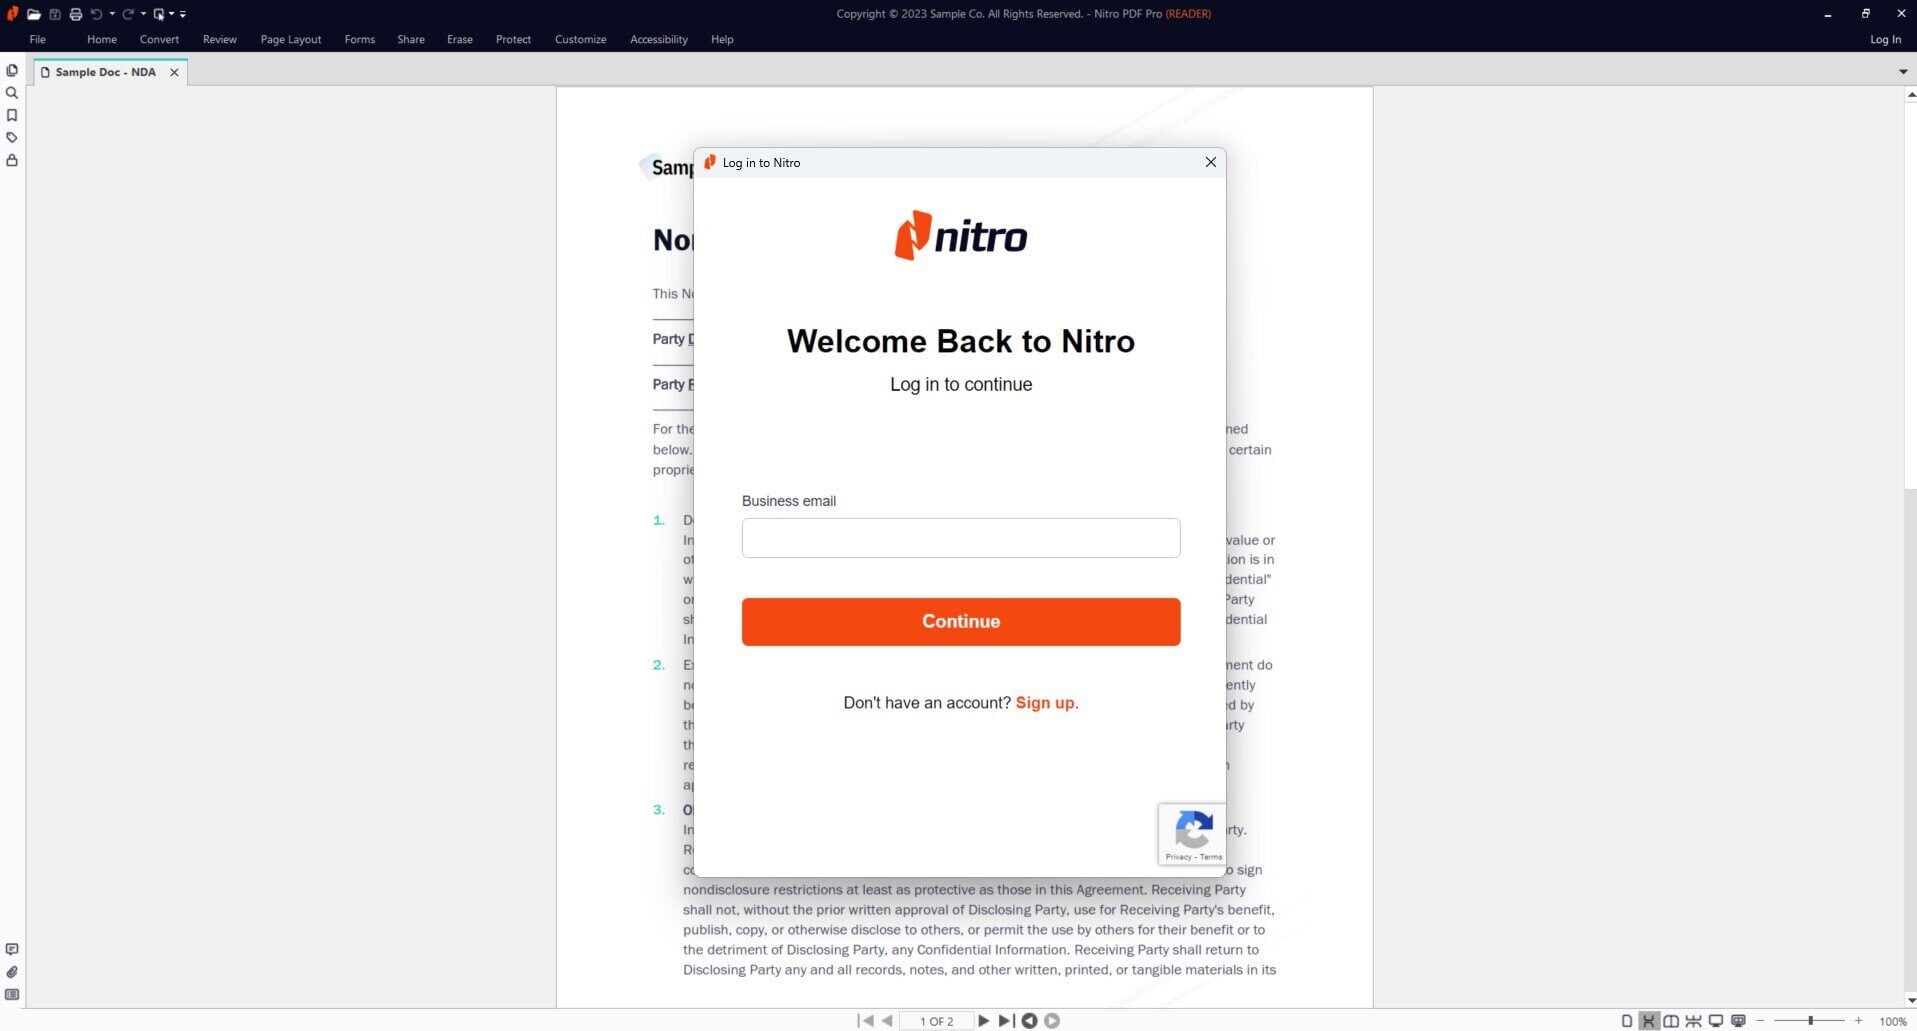Enter Full screen view monitor icon
The height and width of the screenshot is (1031, 1917).
[1716, 1021]
